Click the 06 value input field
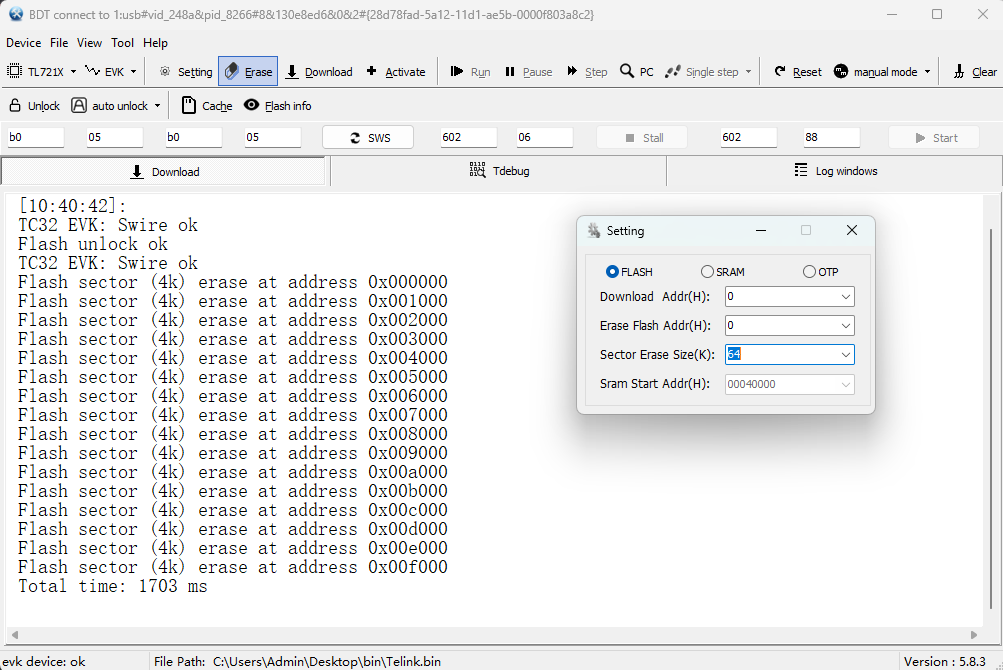Viewport: 1003px width, 670px height. (x=545, y=137)
